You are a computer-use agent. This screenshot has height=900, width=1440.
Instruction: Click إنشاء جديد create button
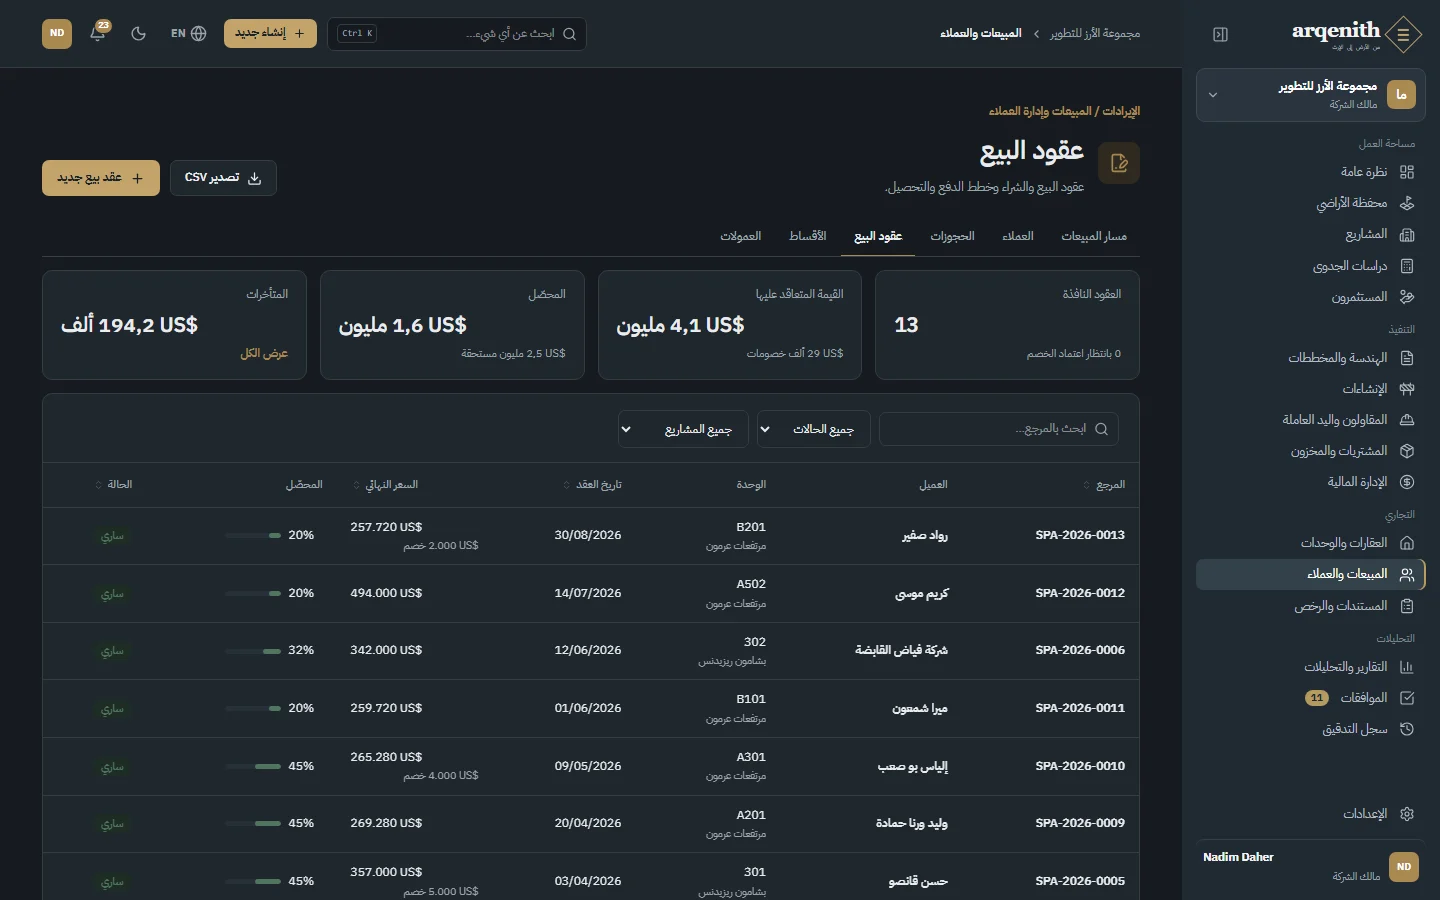coord(270,33)
